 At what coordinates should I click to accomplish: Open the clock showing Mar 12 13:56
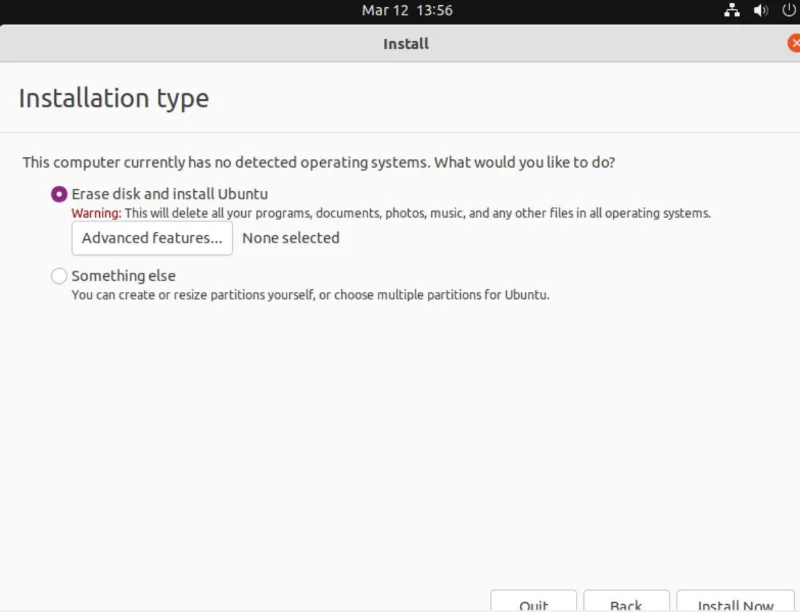pyautogui.click(x=407, y=10)
